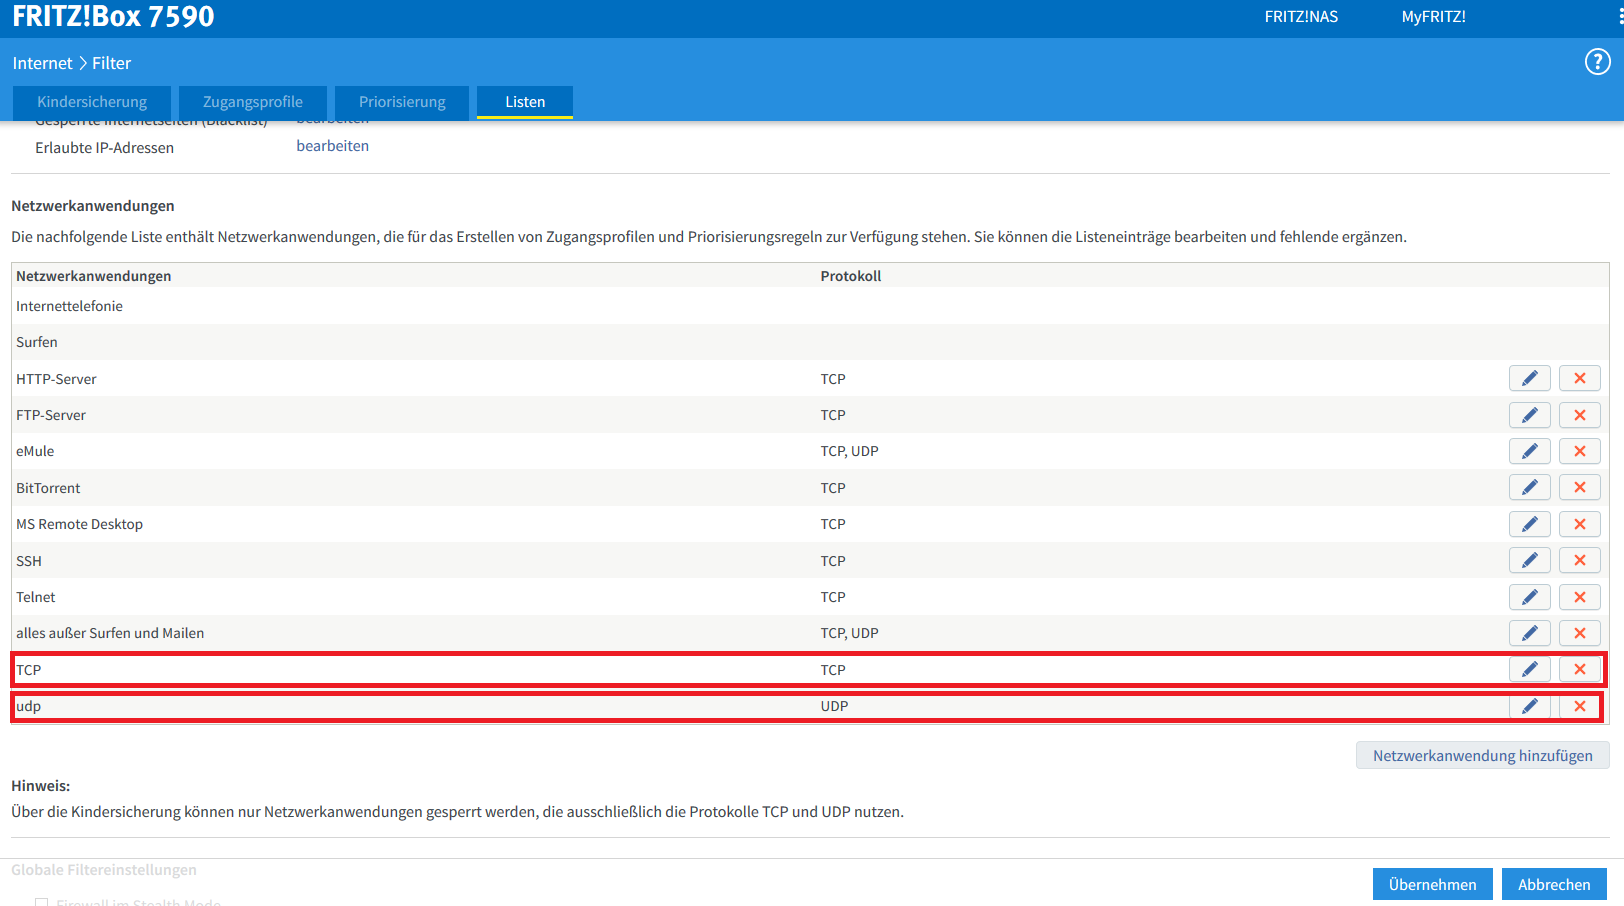Click the 'HTTP-Server' name
The height and width of the screenshot is (906, 1624).
(x=56, y=379)
